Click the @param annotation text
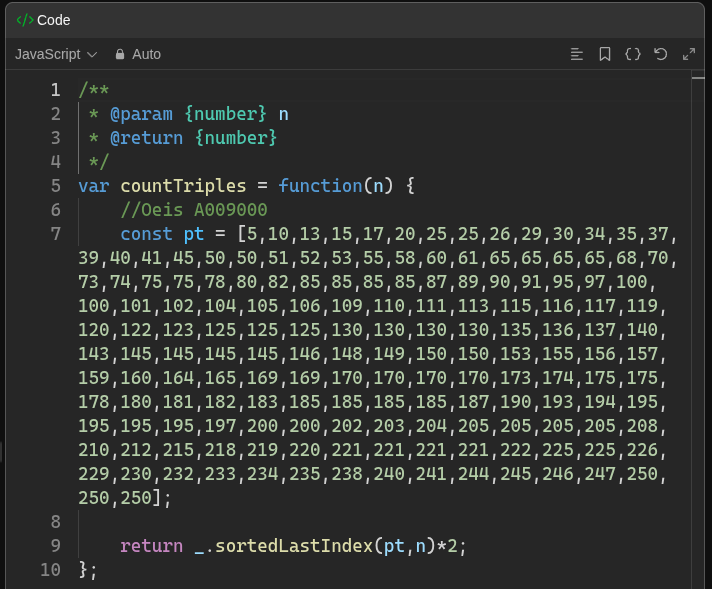Image resolution: width=712 pixels, height=589 pixels. click(x=141, y=114)
